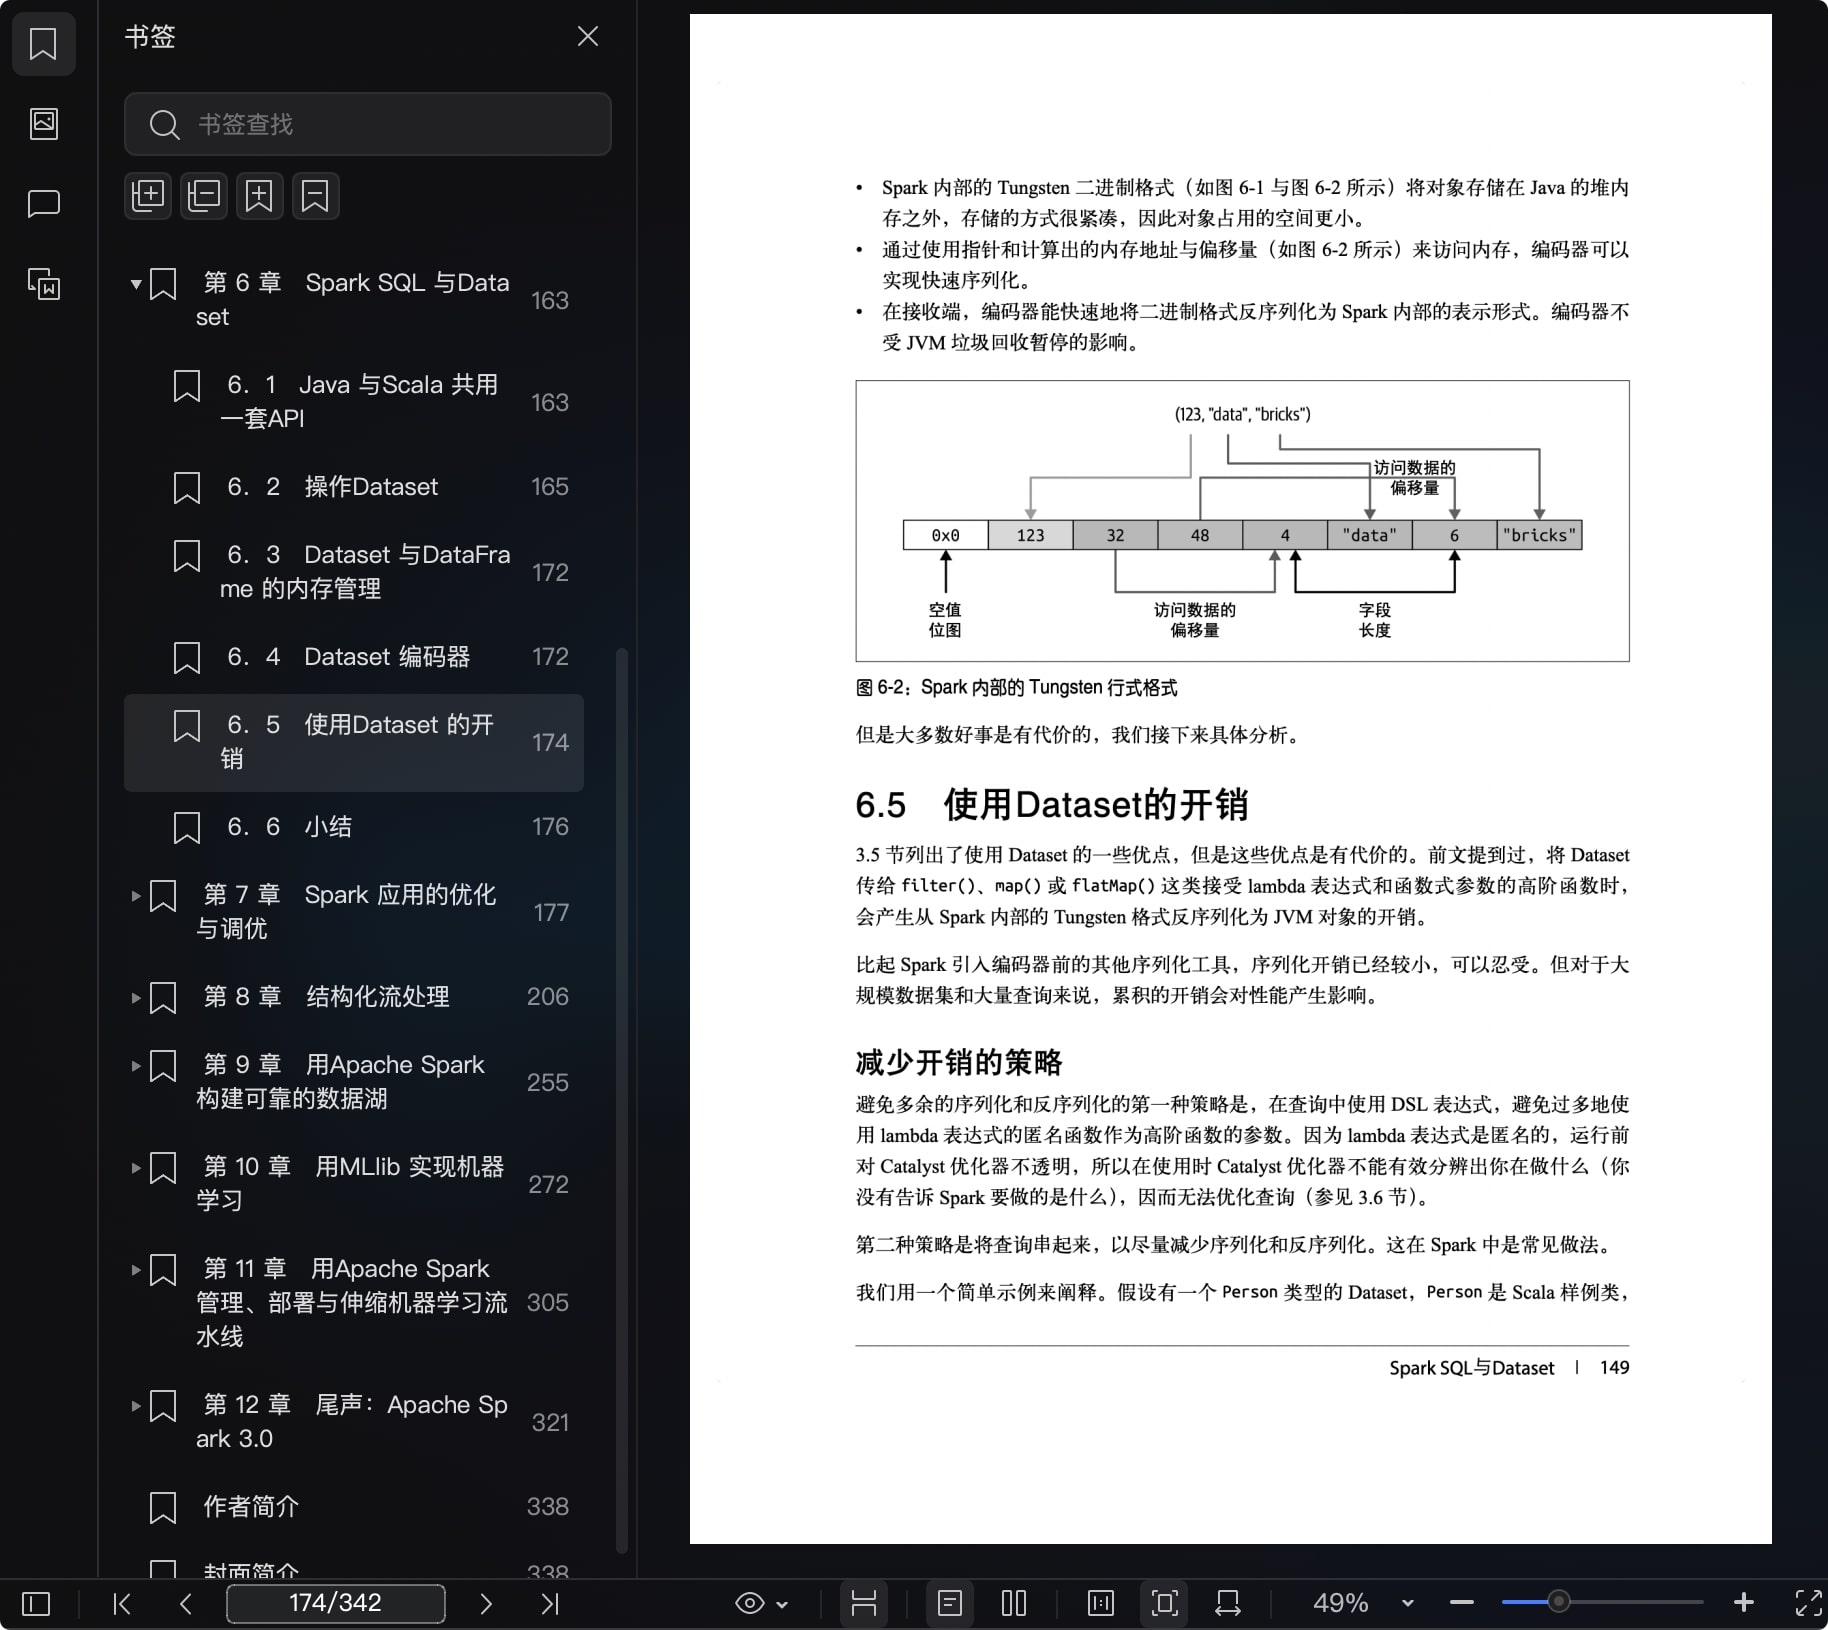Click the zoom out minus button

1462,1603
